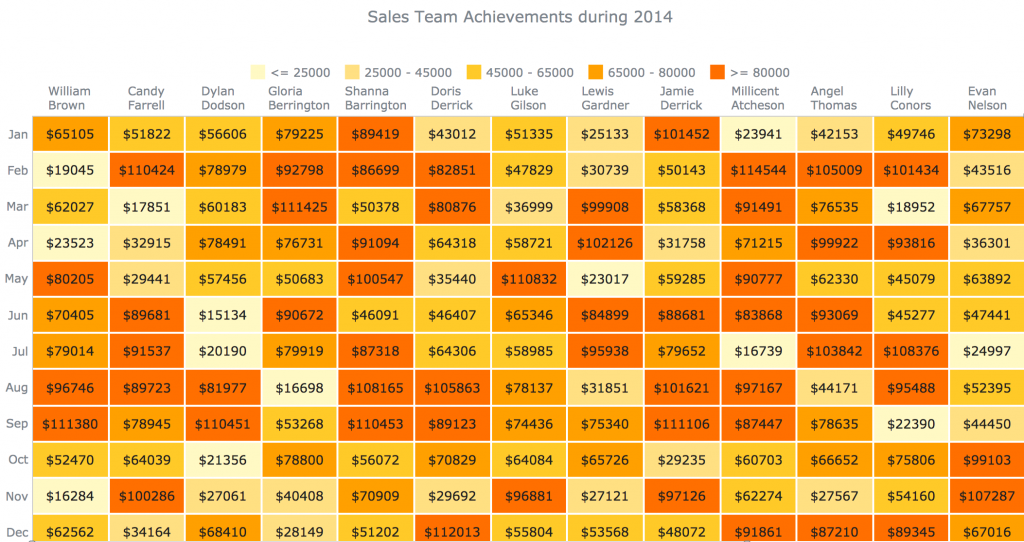Select the Lilly Conors column header
The width and height of the screenshot is (1024, 542).
coord(910,98)
